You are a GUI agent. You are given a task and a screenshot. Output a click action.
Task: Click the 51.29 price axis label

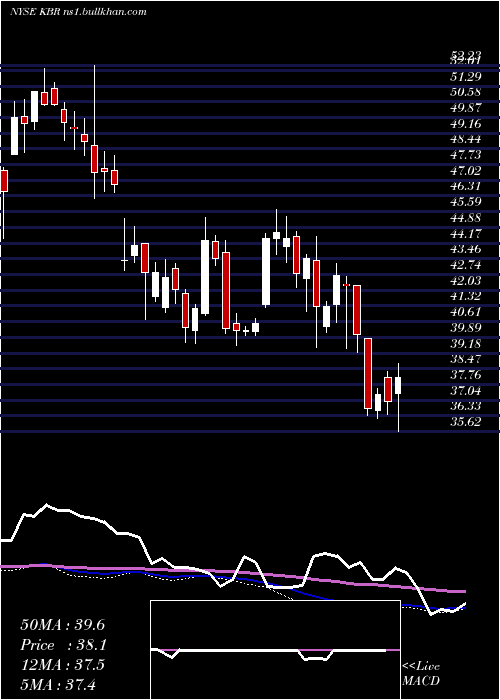click(x=466, y=76)
